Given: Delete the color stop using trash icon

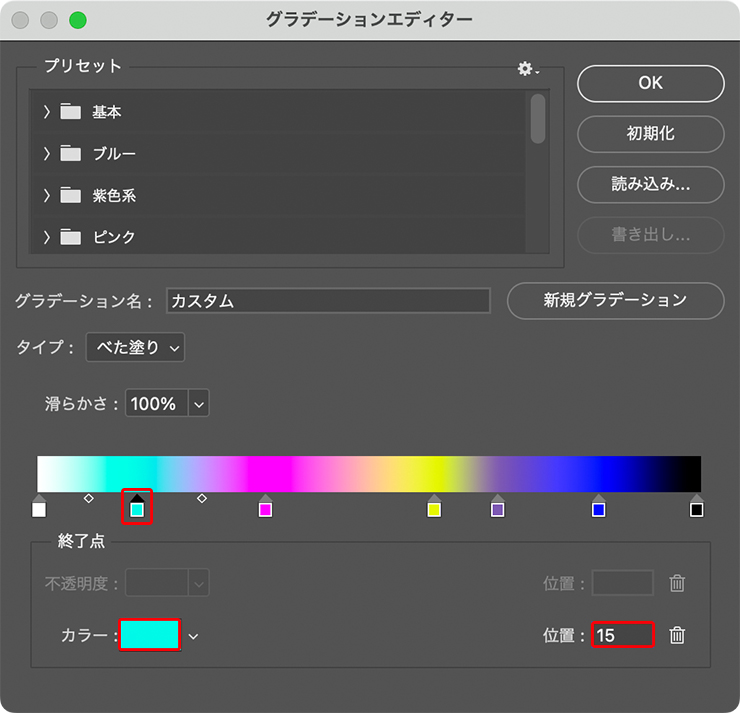Looking at the screenshot, I should point(677,635).
